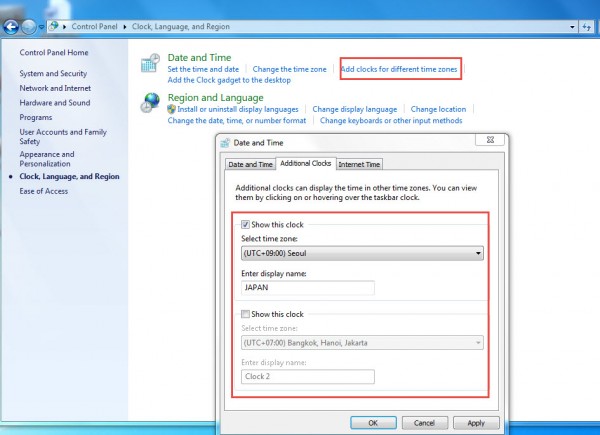This screenshot has height=435, width=600.
Task: Click Change display language link
Action: [355, 109]
